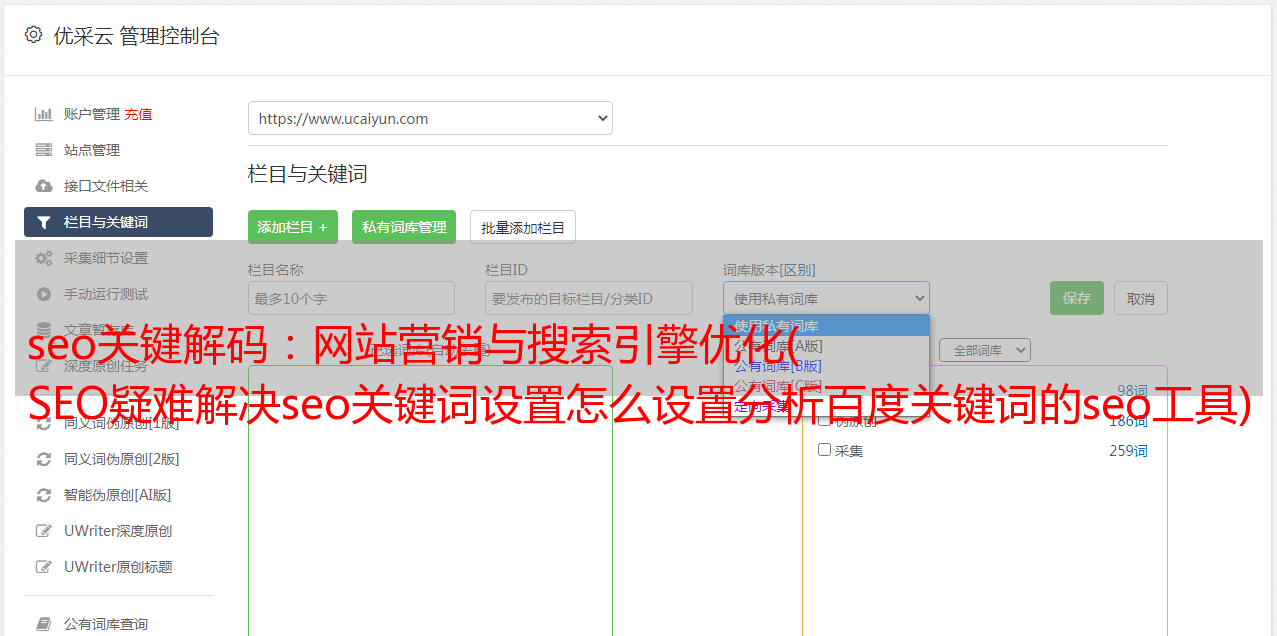Open the 词库版本 dropdown showing 使用私有词库

pos(826,298)
